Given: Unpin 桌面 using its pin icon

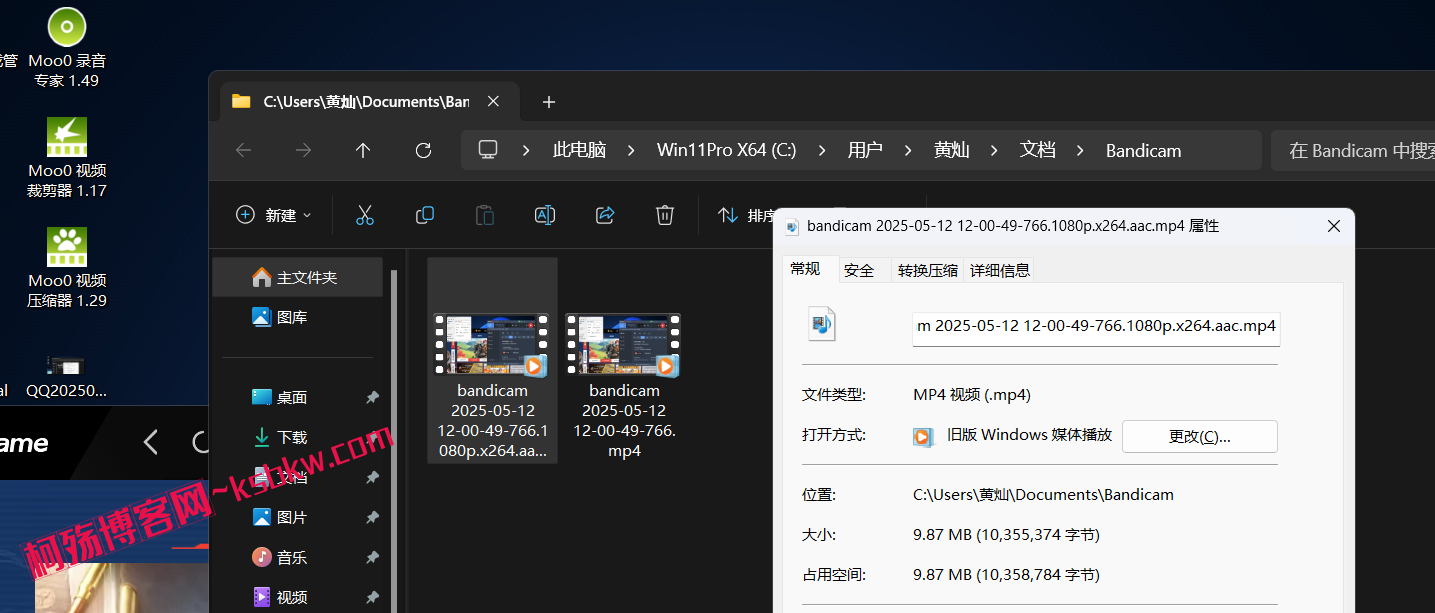Looking at the screenshot, I should pos(372,397).
